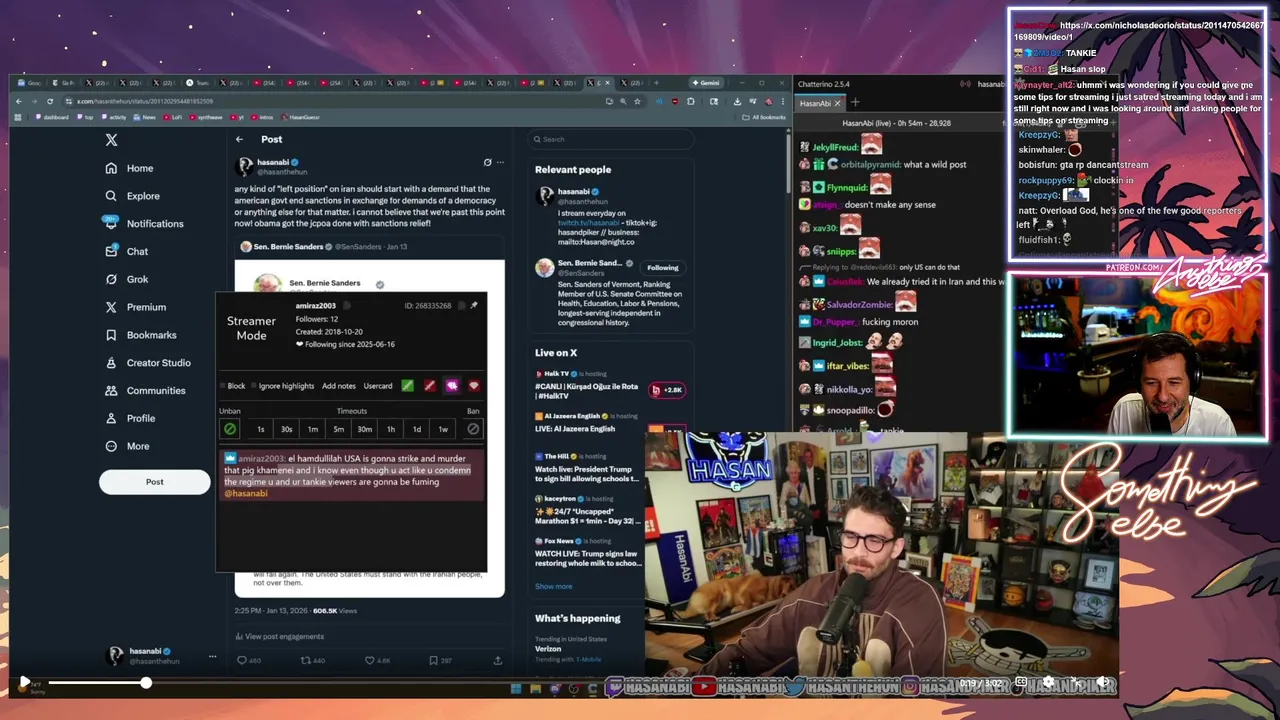Open All Bookmarks folder

(x=765, y=117)
